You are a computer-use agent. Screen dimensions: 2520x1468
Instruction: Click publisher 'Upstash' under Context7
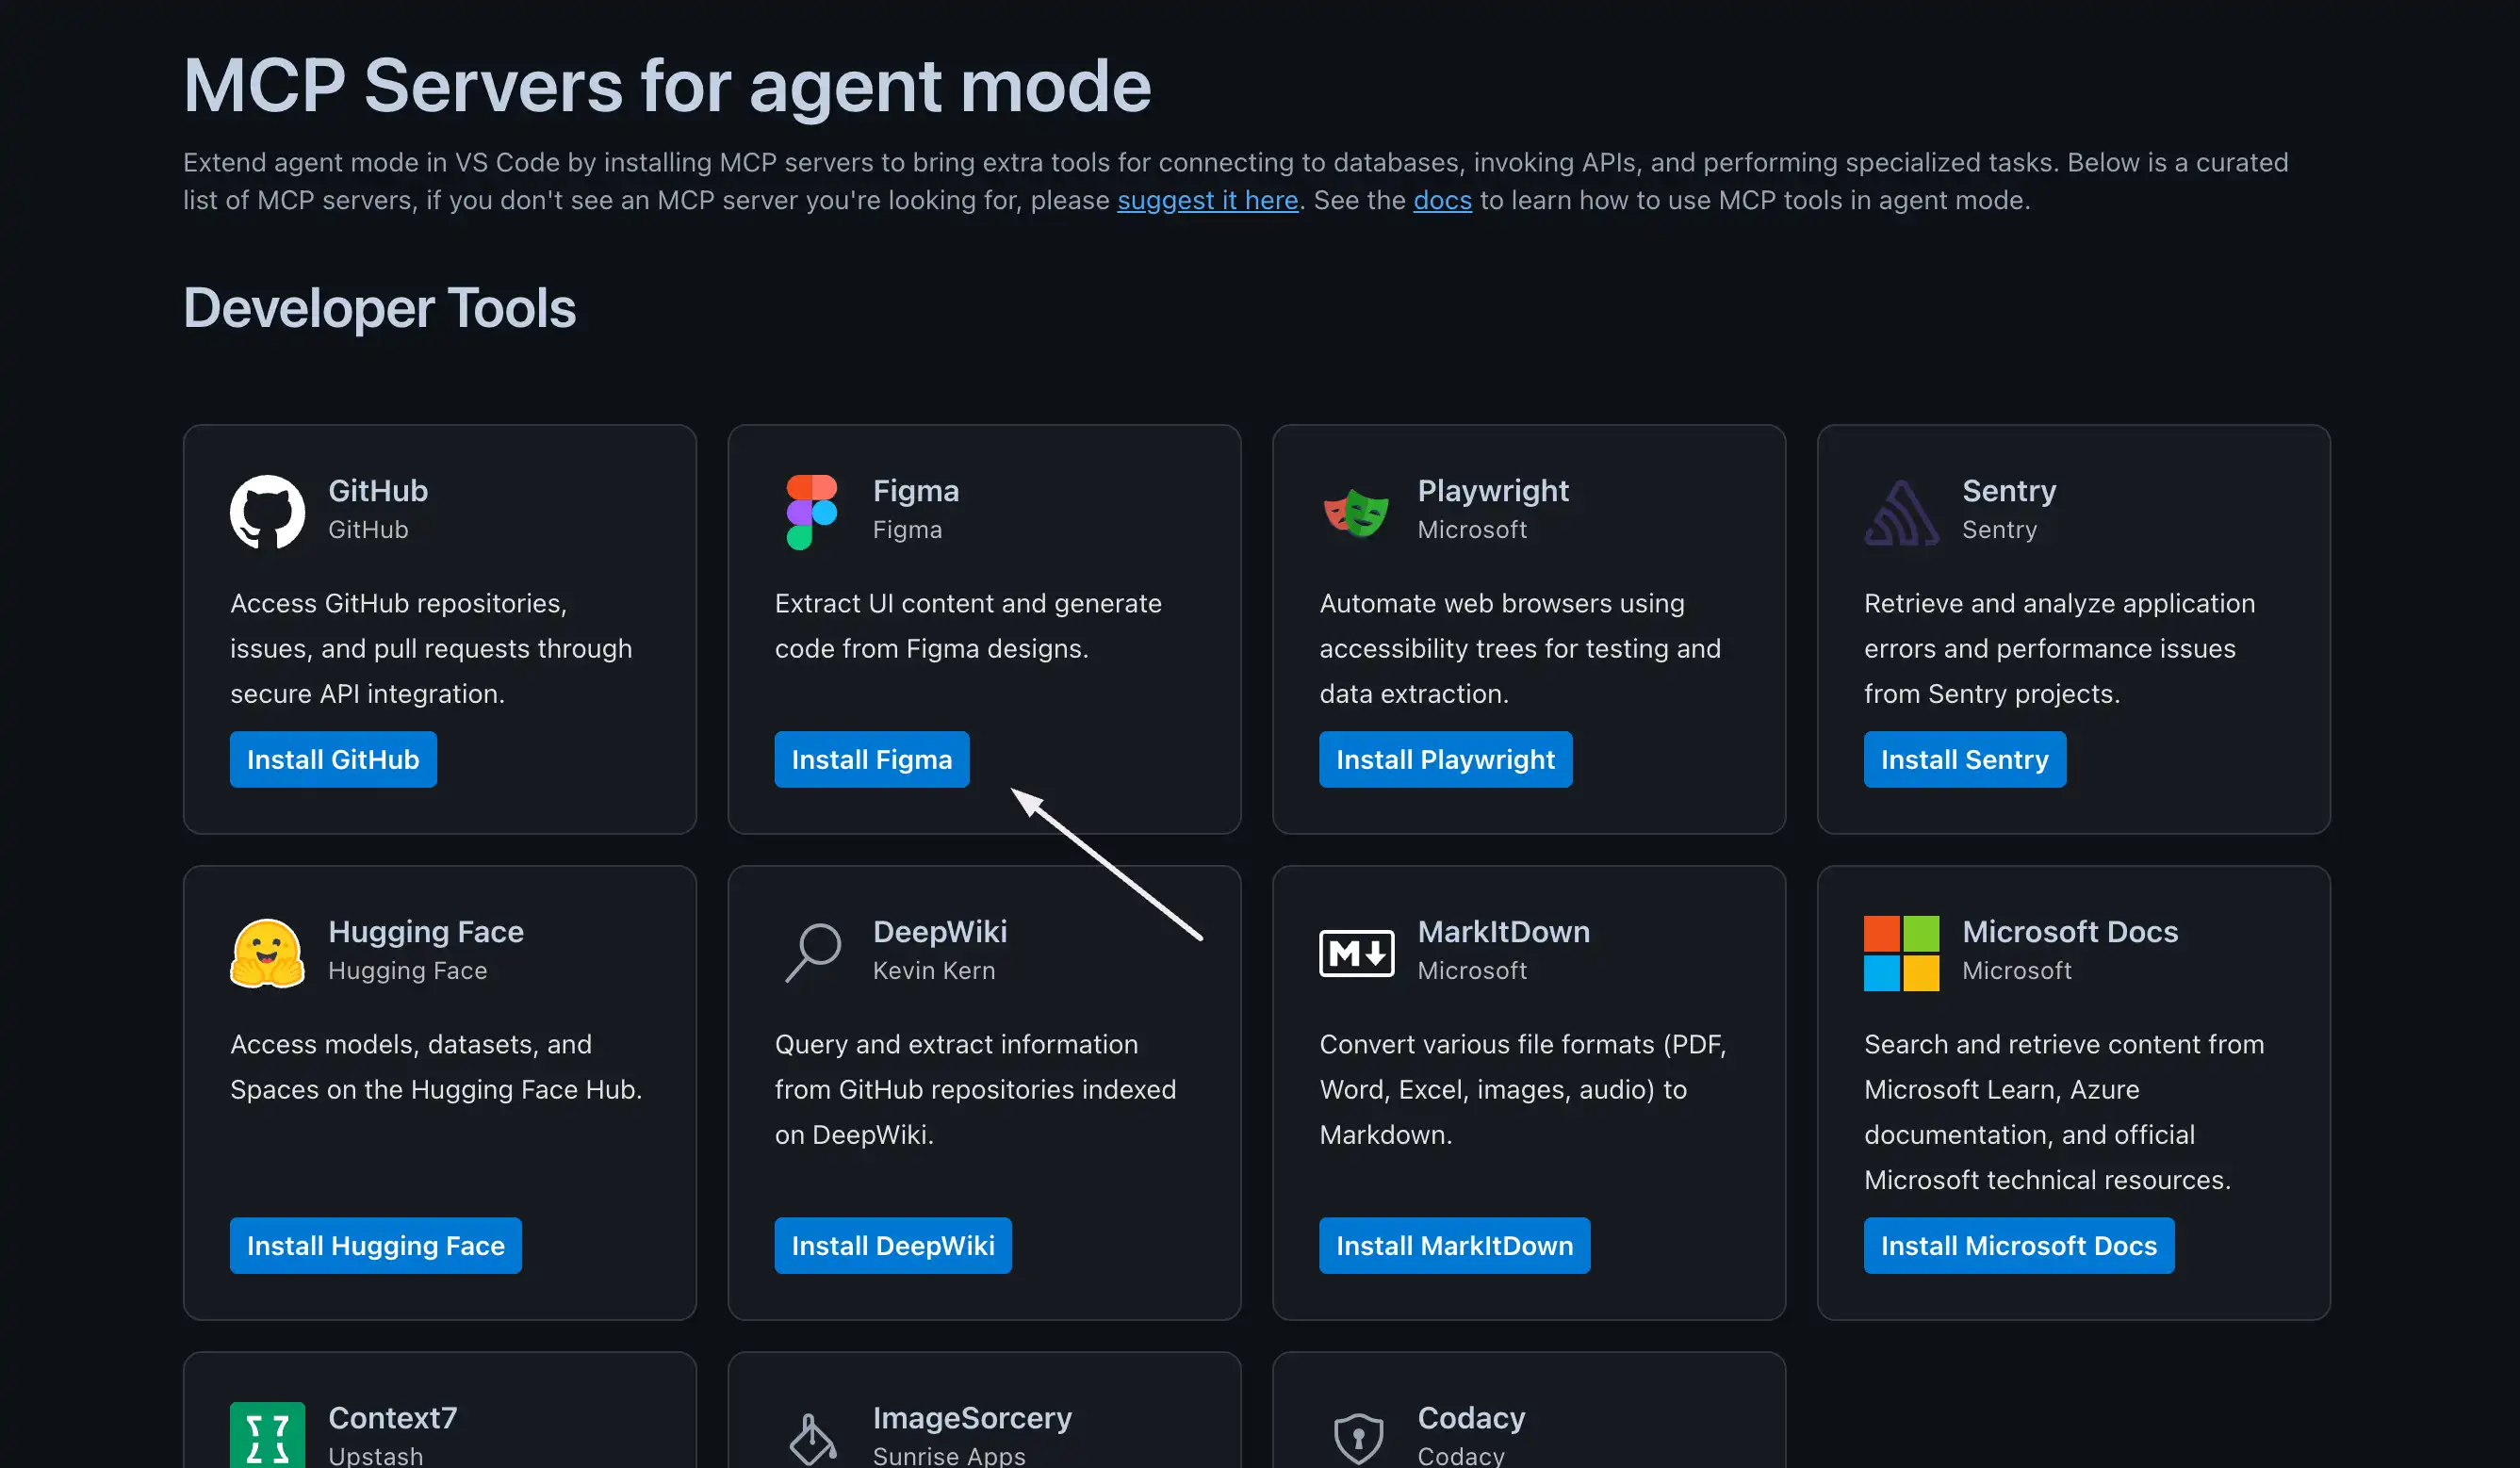376,1456
